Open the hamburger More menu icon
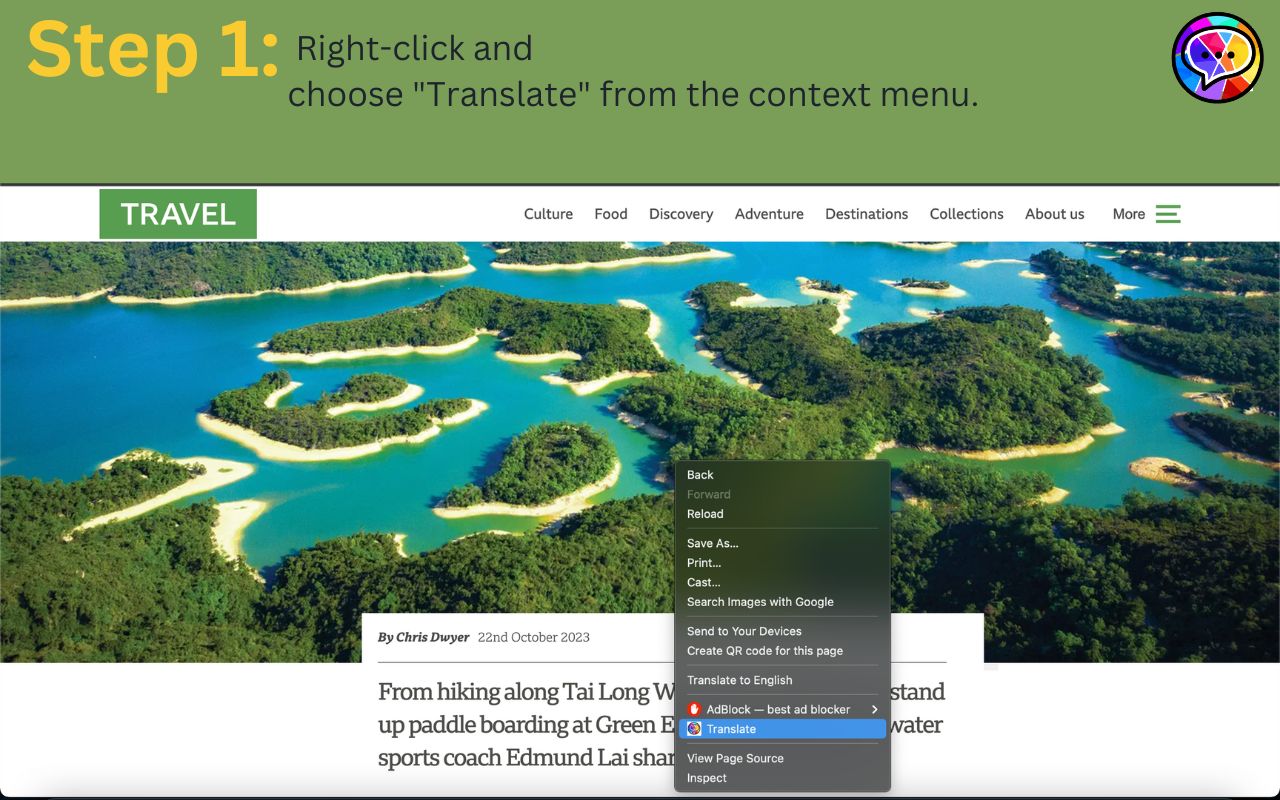This screenshot has height=800, width=1280. tap(1168, 214)
